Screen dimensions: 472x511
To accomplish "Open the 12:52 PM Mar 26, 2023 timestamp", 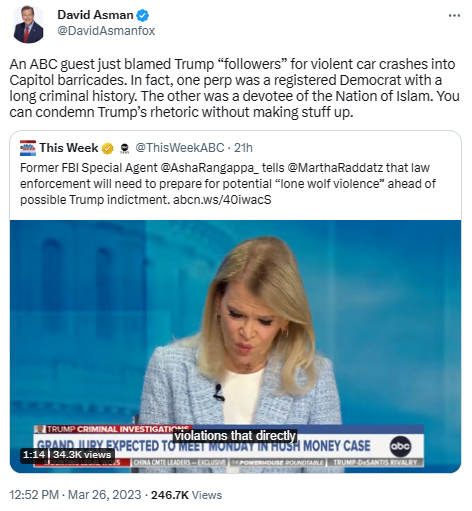I will point(75,495).
